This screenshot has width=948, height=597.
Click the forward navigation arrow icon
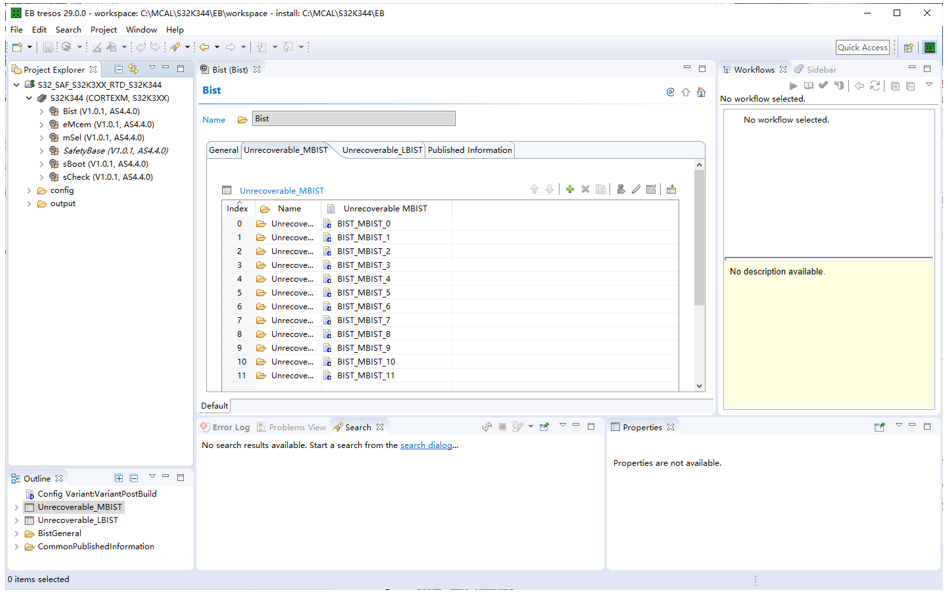tap(231, 47)
